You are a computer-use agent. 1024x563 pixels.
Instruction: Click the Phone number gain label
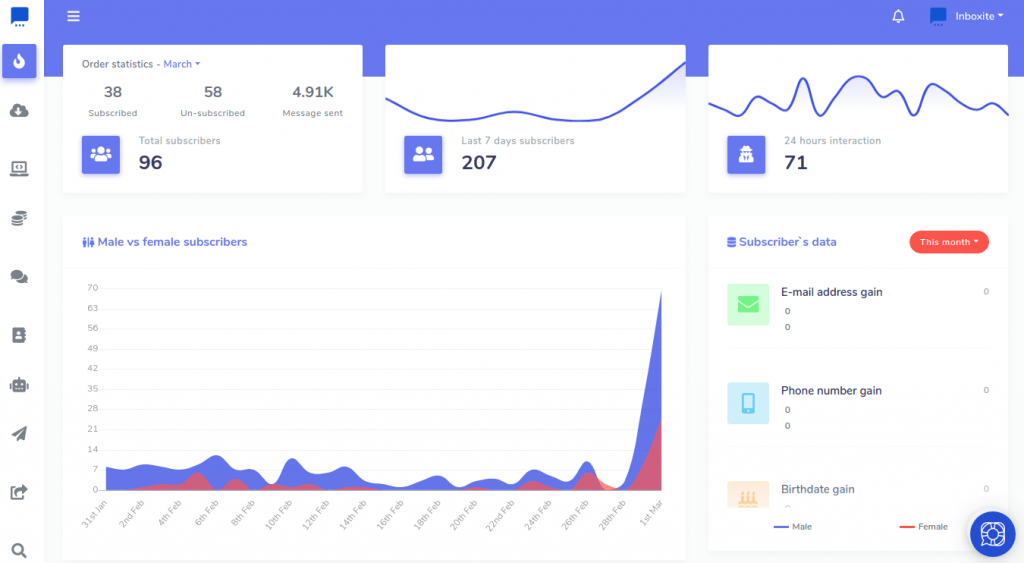(831, 391)
